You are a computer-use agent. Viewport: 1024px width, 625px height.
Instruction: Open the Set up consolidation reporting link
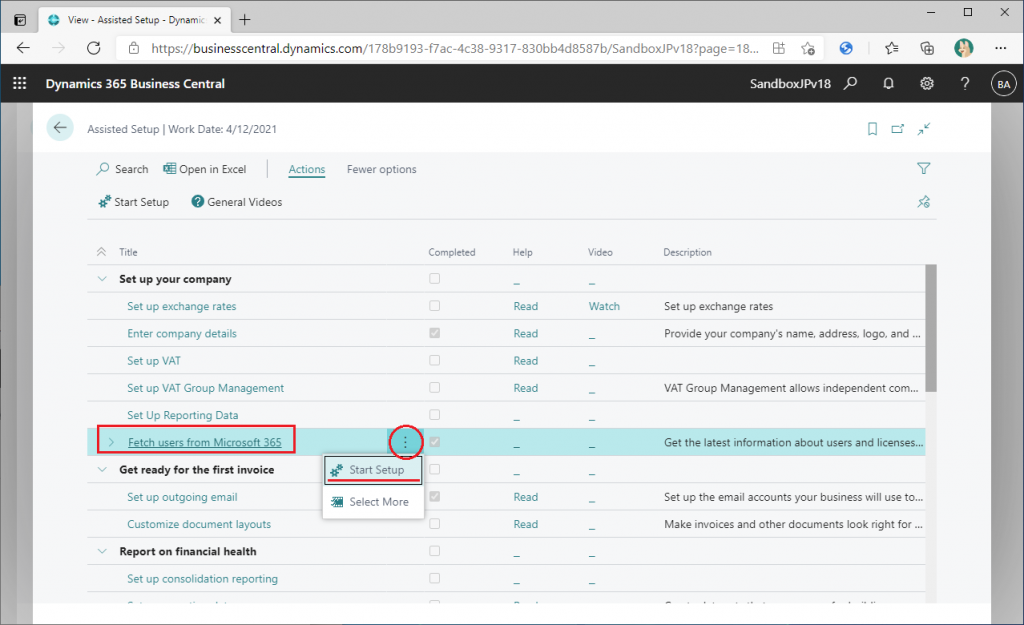coord(202,579)
